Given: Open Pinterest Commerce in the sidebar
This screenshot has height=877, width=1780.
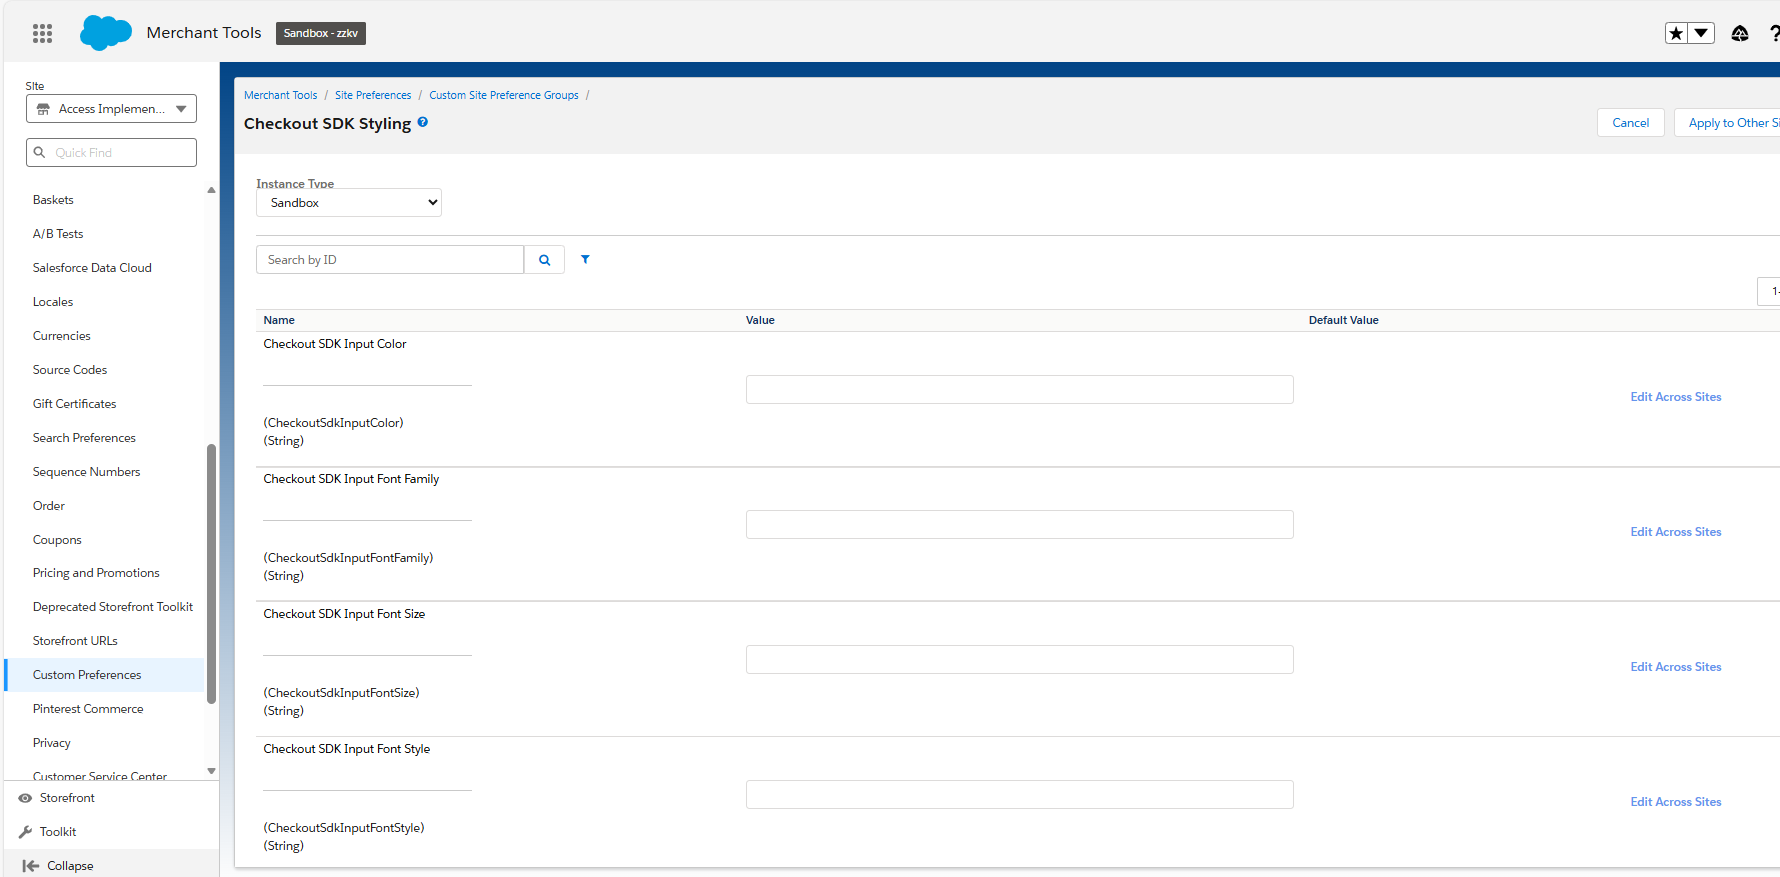Looking at the screenshot, I should [x=88, y=709].
